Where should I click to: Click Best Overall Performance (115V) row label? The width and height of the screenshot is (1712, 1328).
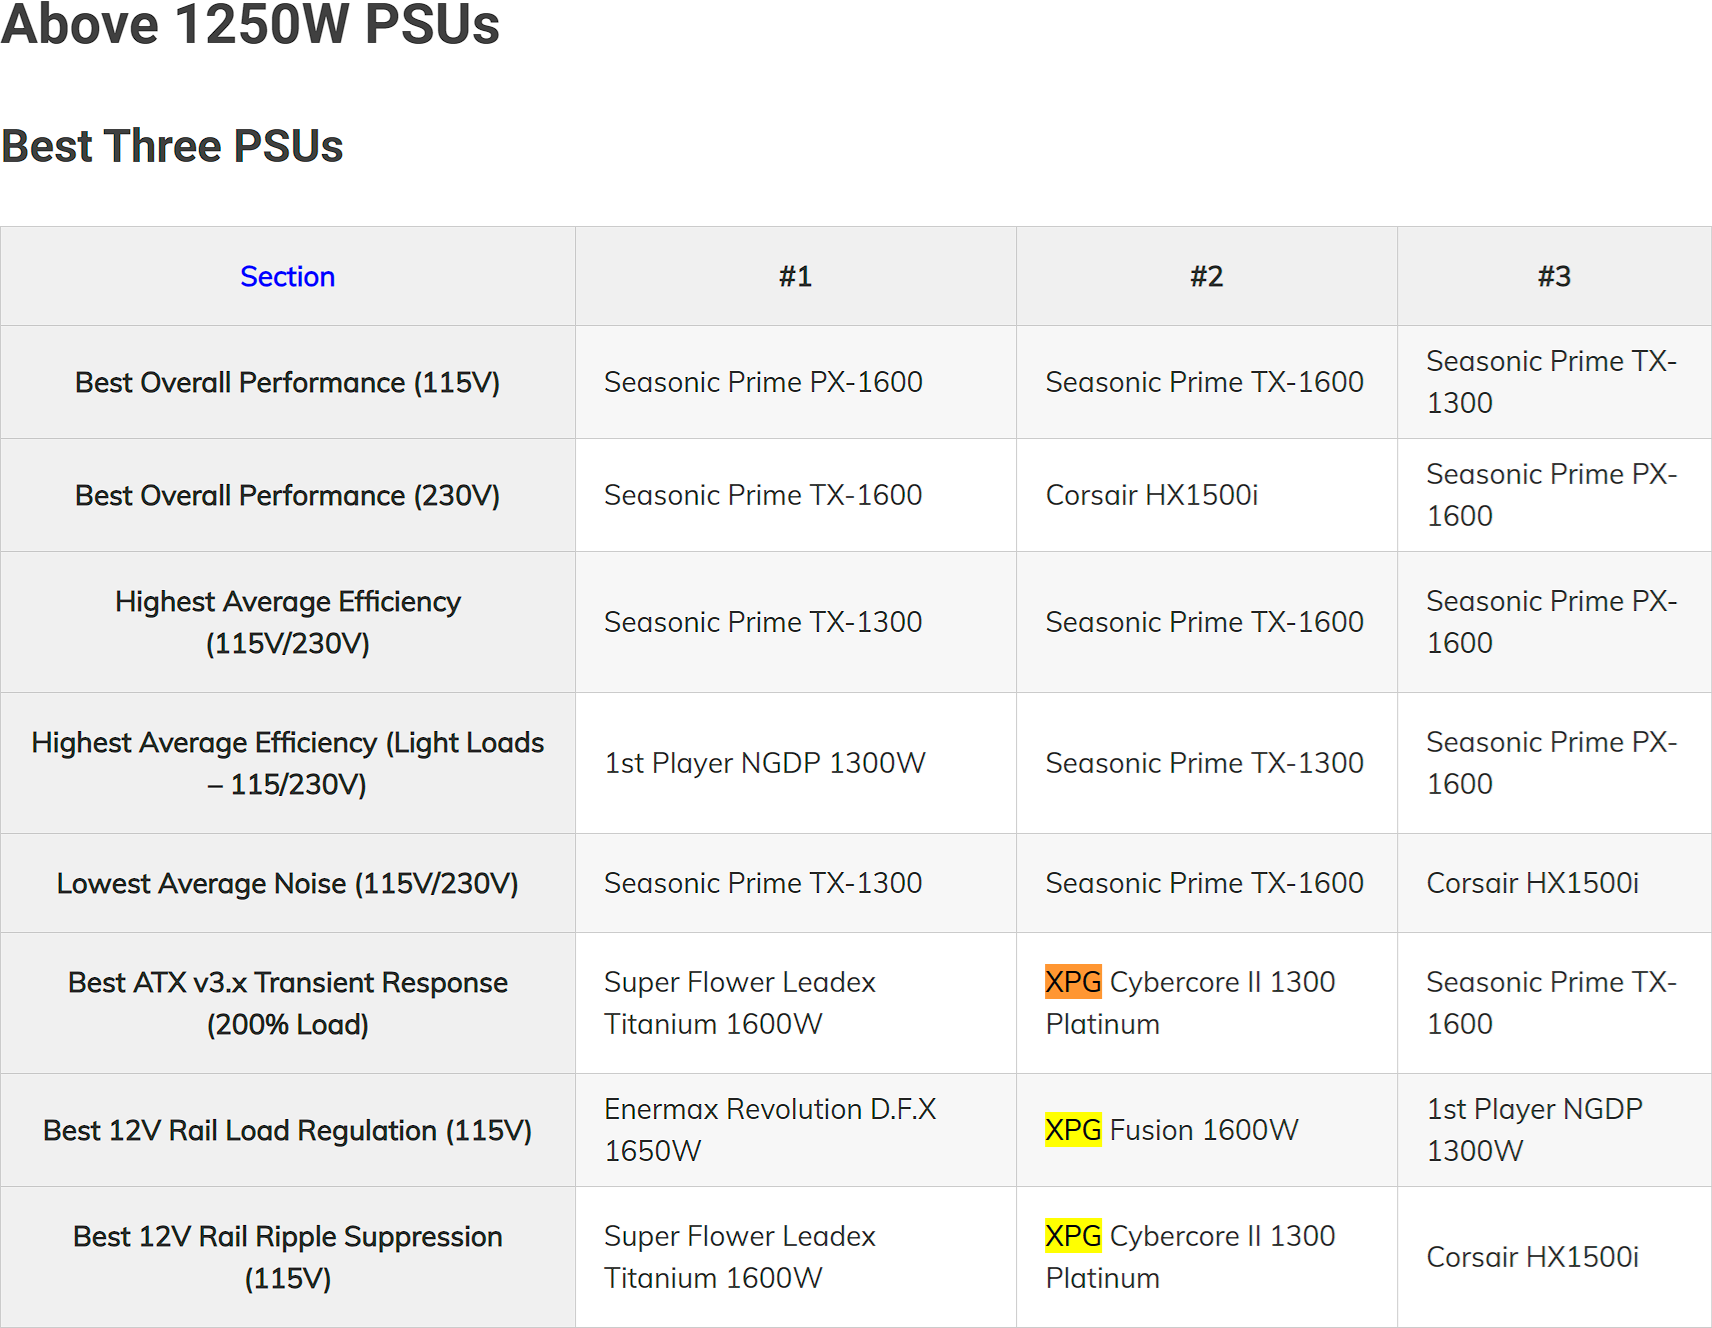(287, 383)
